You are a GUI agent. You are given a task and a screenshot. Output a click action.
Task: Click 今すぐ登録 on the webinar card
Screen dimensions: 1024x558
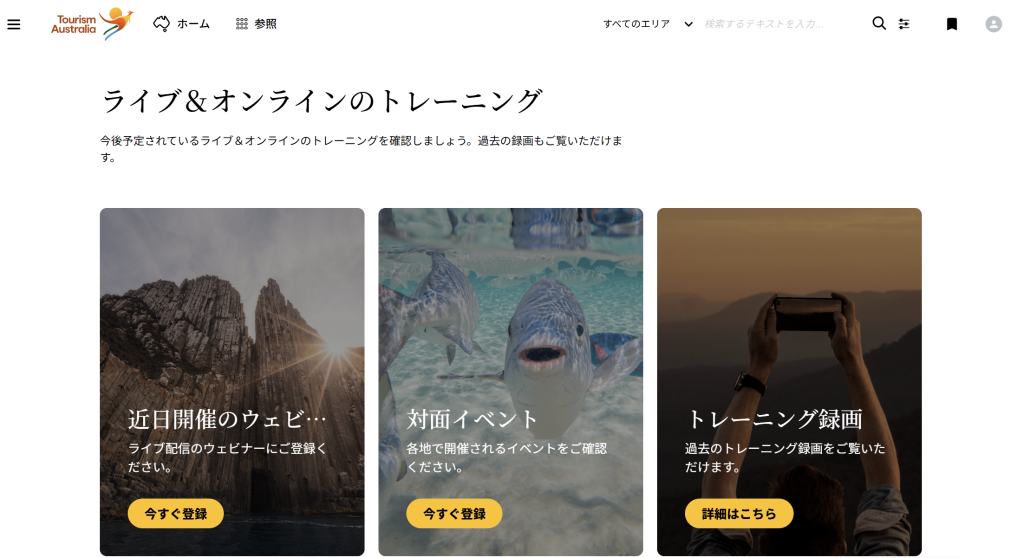click(176, 514)
